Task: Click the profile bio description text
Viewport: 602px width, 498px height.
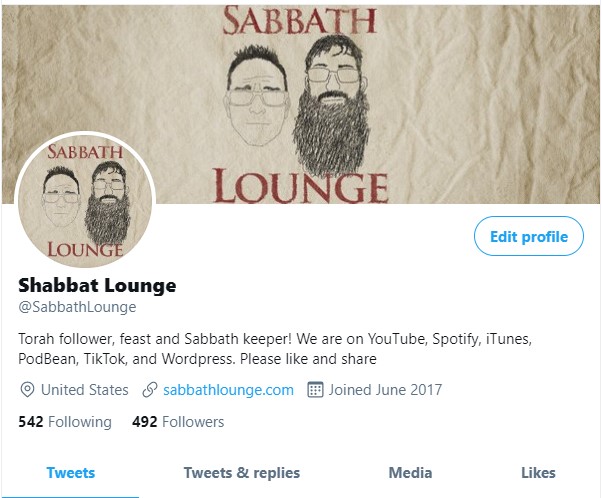Action: coord(275,349)
